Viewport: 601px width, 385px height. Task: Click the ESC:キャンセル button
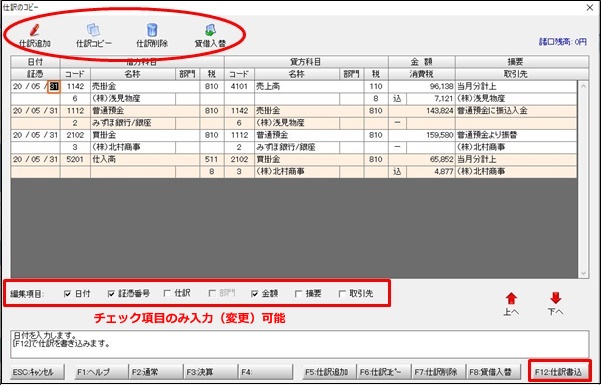(x=37, y=372)
